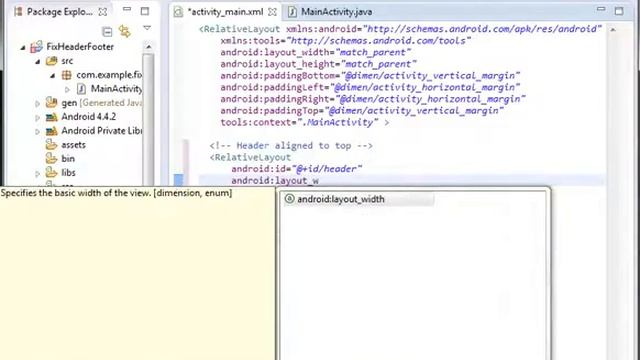Image resolution: width=640 pixels, height=360 pixels.
Task: Collapse the com.example package node
Action: click(x=53, y=76)
